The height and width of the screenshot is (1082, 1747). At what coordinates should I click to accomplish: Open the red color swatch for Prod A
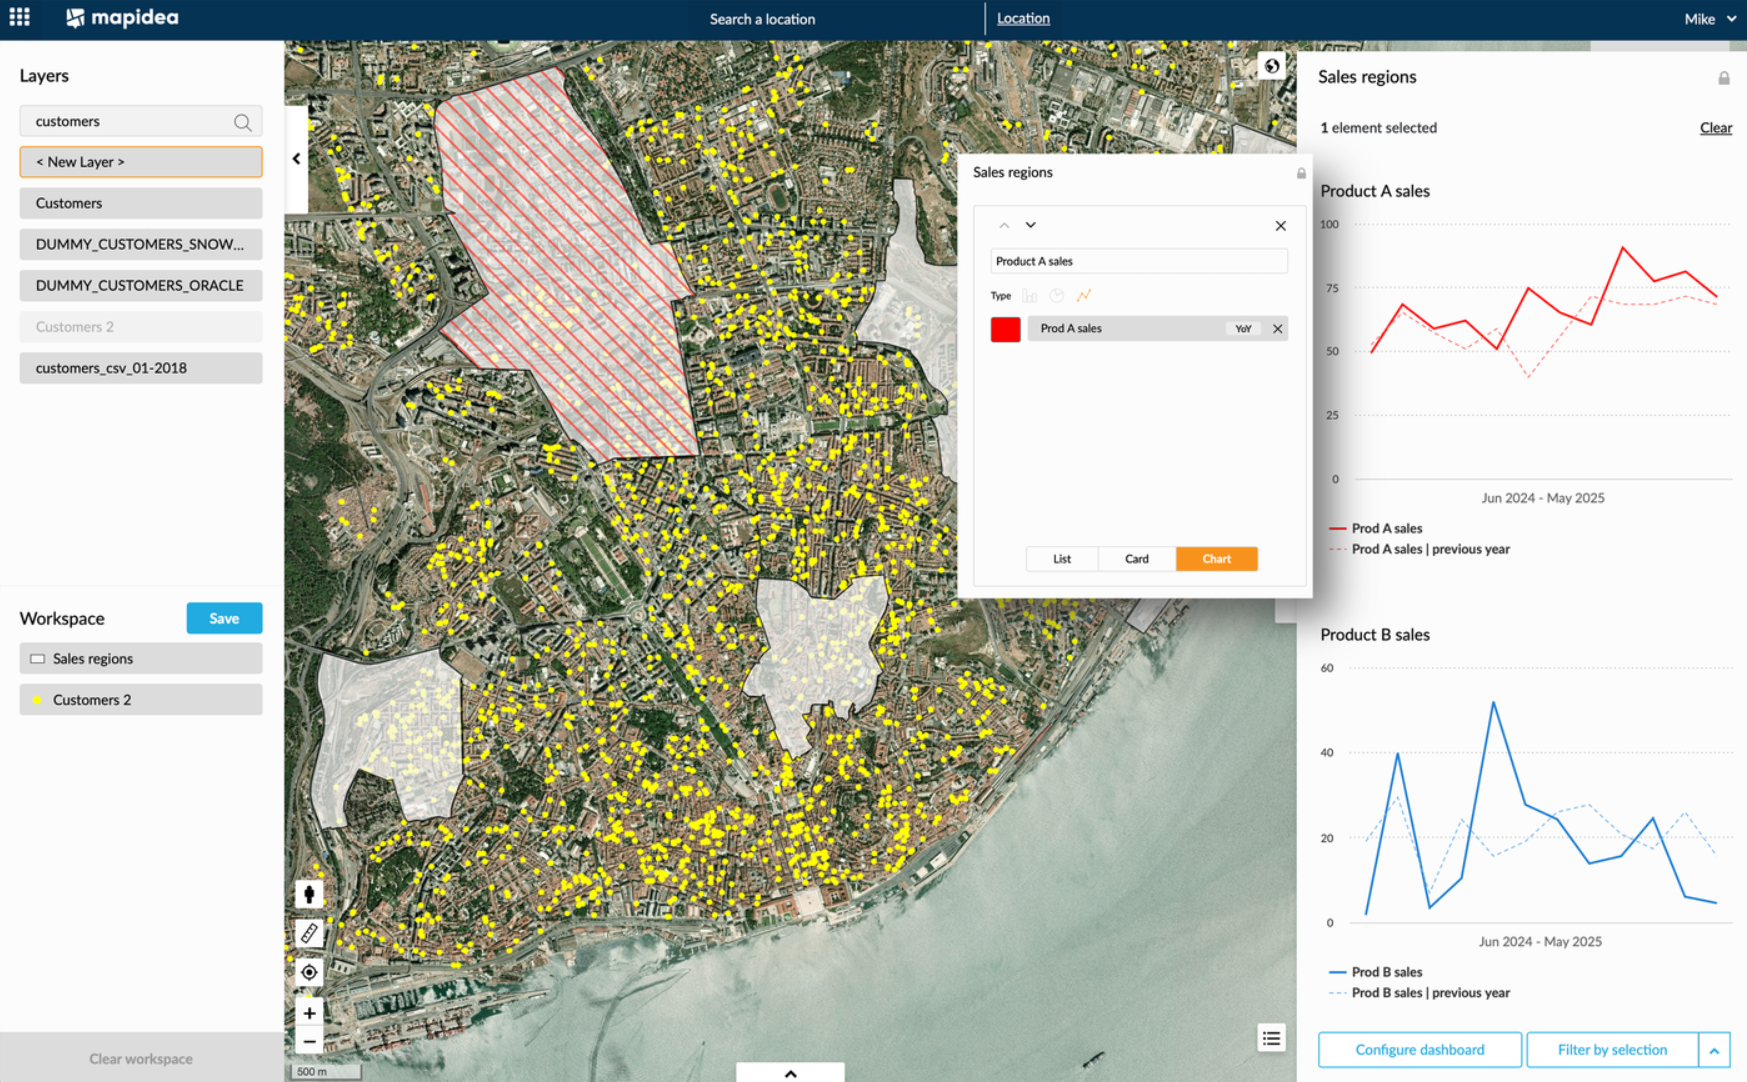1005,329
